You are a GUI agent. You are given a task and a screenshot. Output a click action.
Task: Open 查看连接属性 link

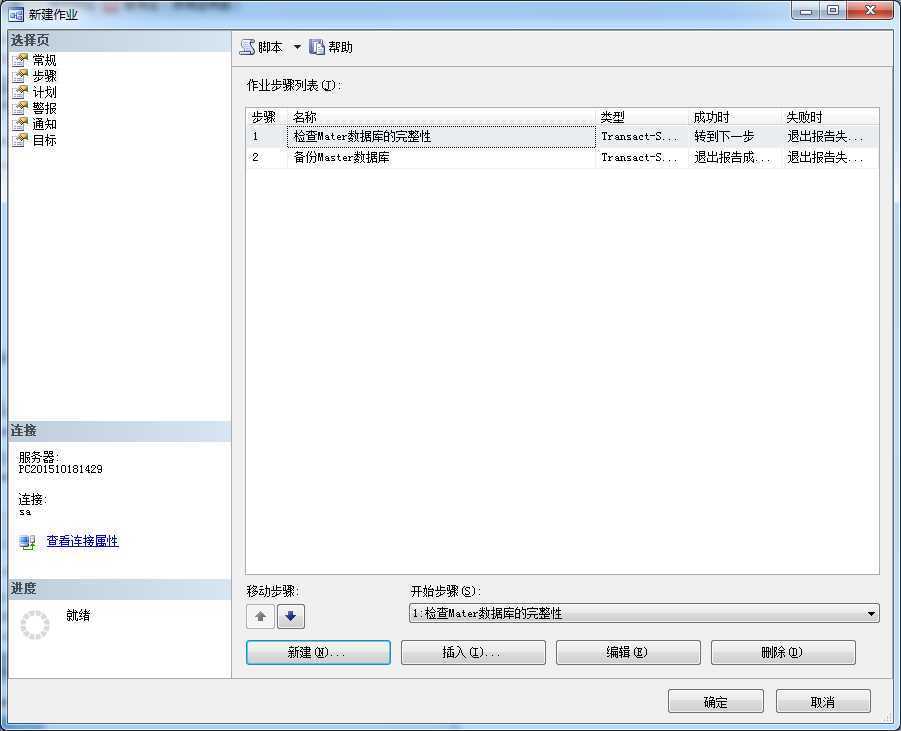(82, 541)
